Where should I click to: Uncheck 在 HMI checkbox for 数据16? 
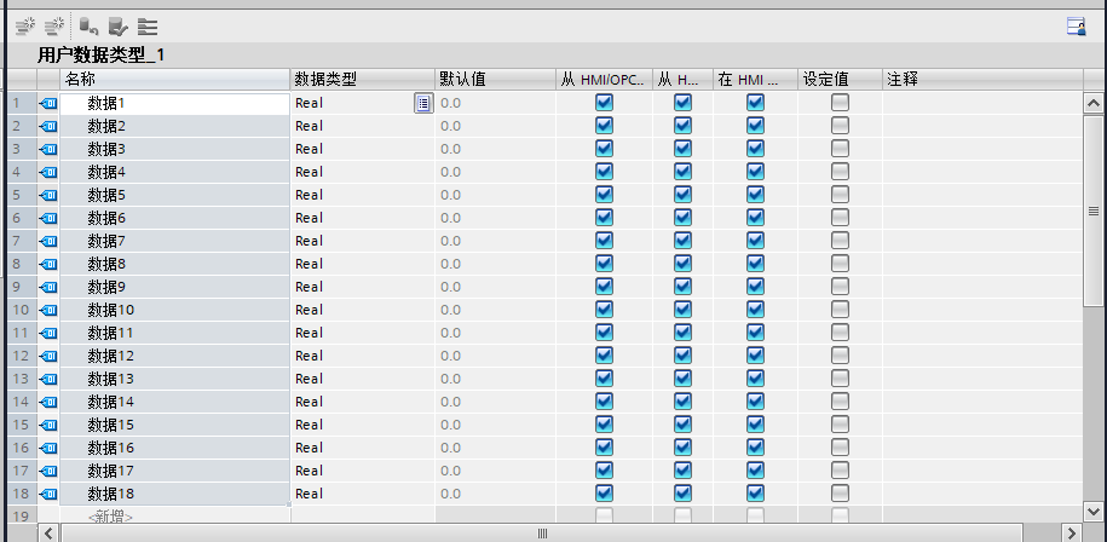click(755, 447)
